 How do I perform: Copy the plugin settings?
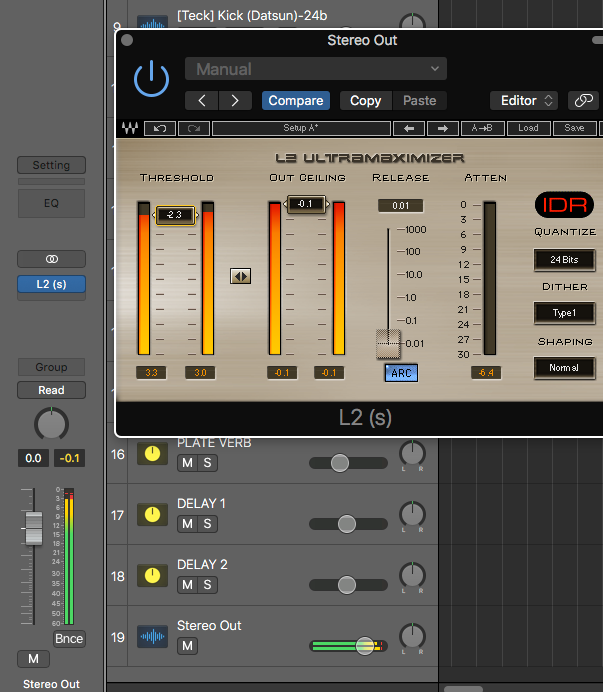click(x=366, y=101)
